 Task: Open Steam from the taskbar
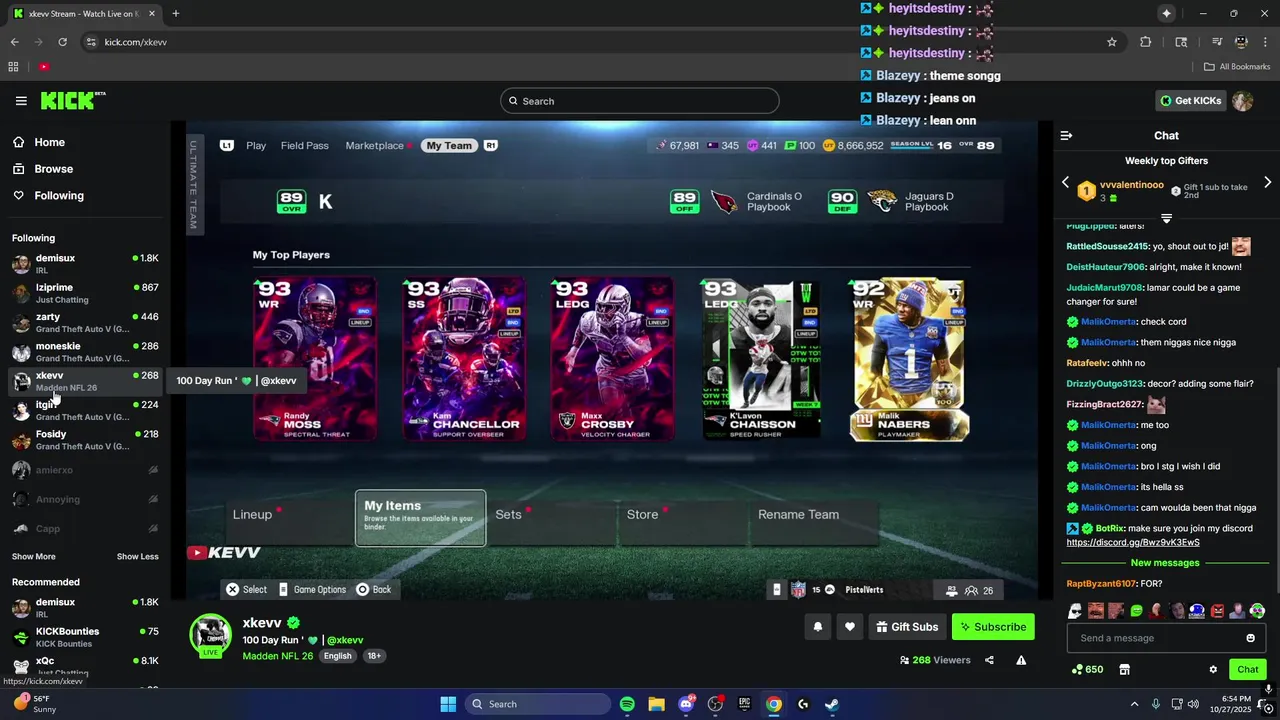832,704
